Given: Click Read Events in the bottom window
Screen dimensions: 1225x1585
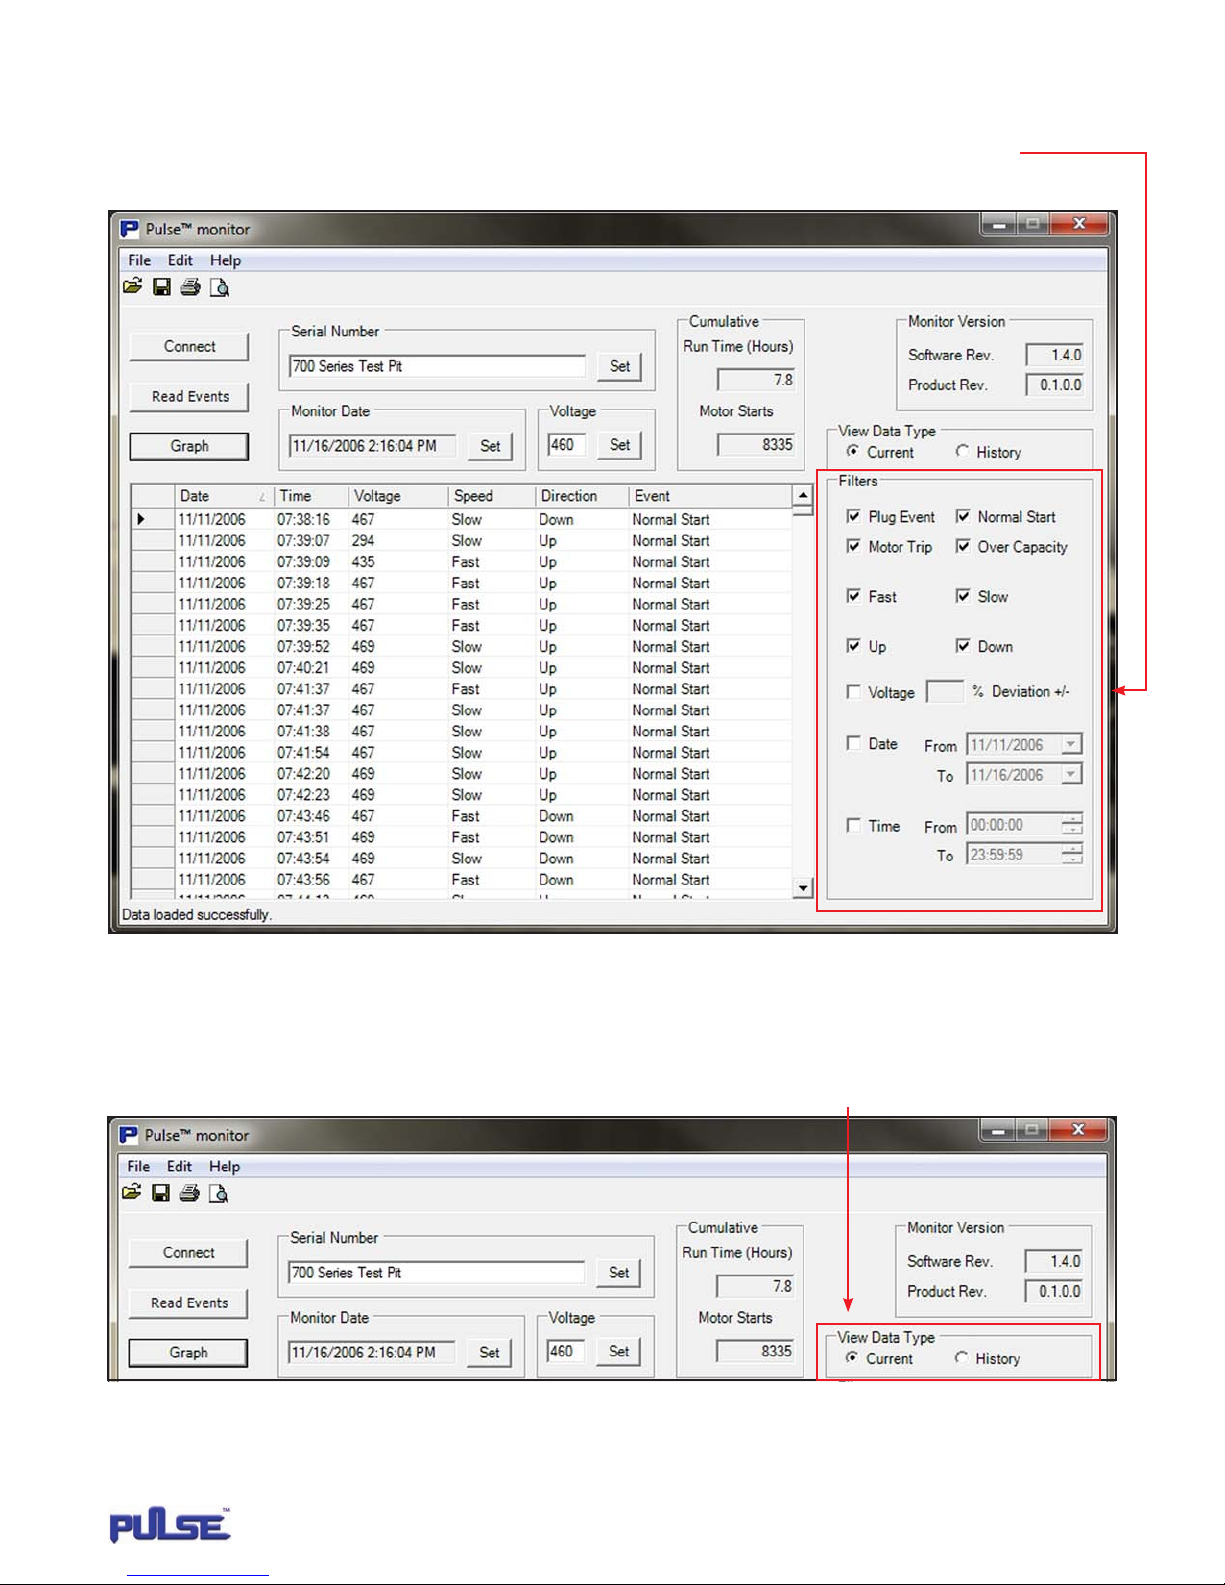Looking at the screenshot, I should [188, 1303].
